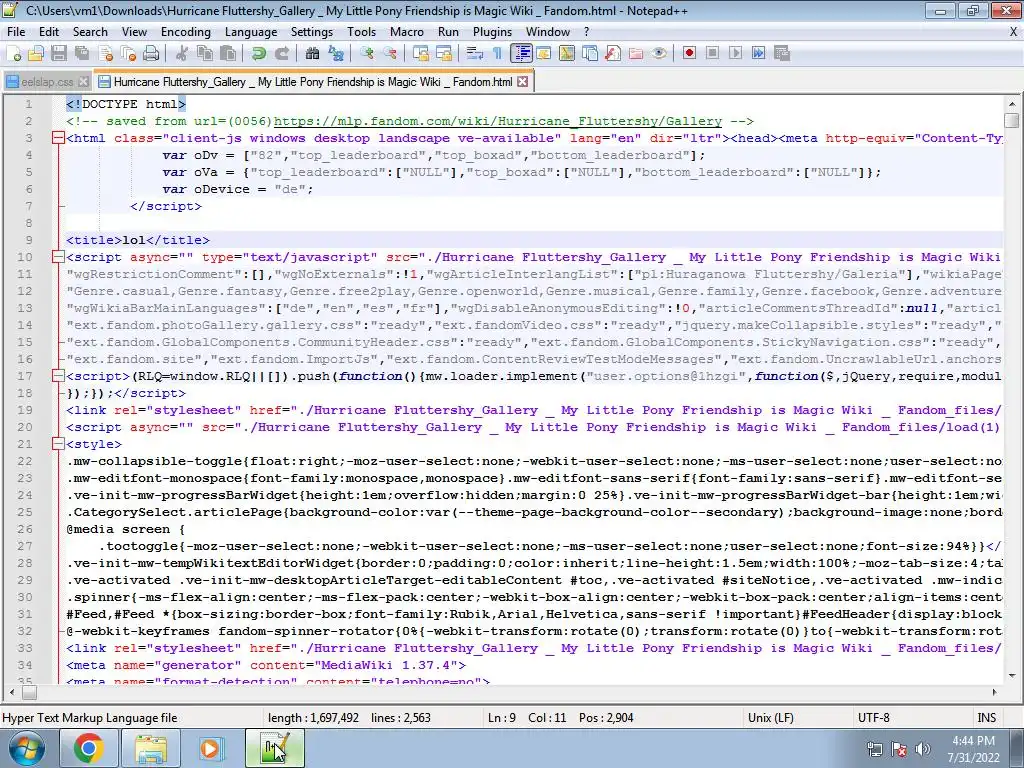Image resolution: width=1024 pixels, height=768 pixels.
Task: Click the Close All toolbar icon
Action: [129, 54]
